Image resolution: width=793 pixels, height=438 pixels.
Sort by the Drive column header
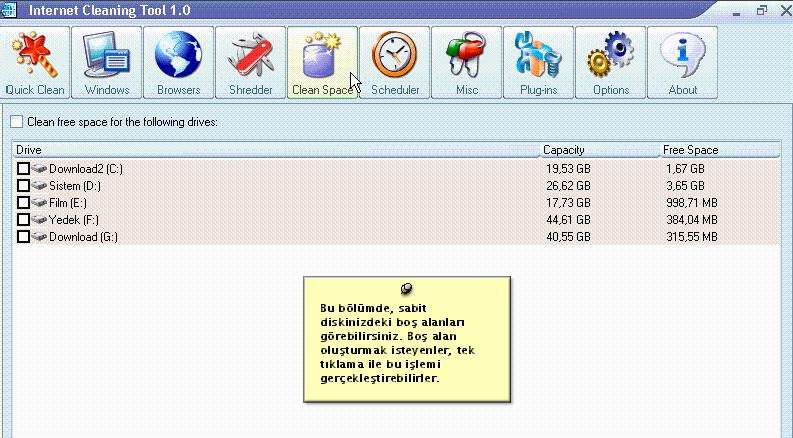pos(276,150)
